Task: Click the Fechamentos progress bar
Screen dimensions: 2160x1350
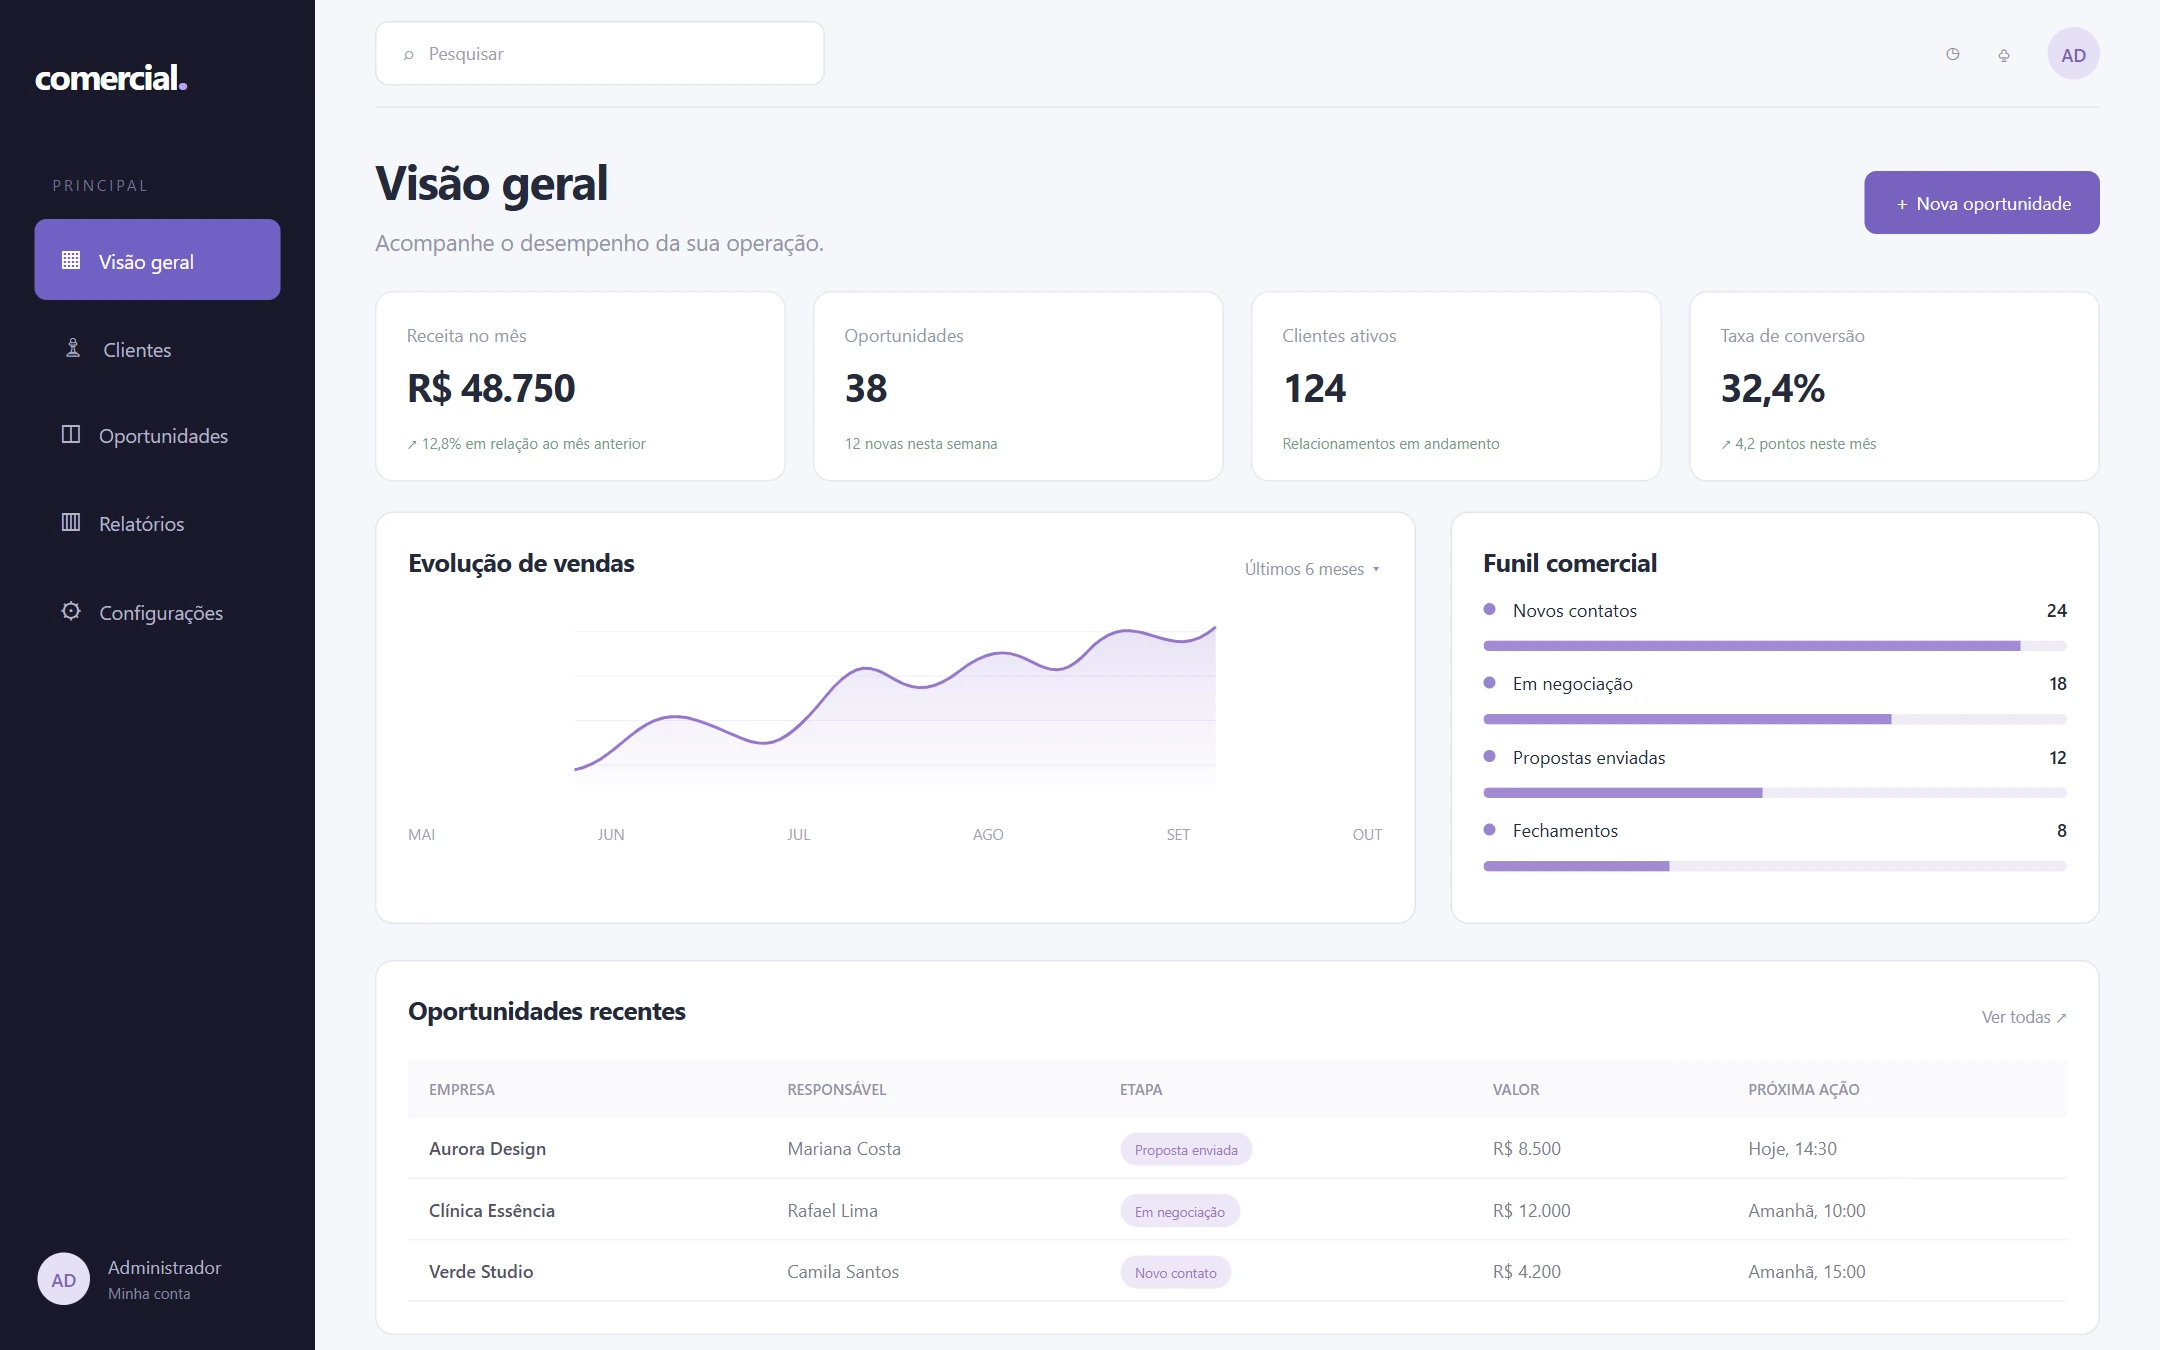Action: [x=1774, y=866]
